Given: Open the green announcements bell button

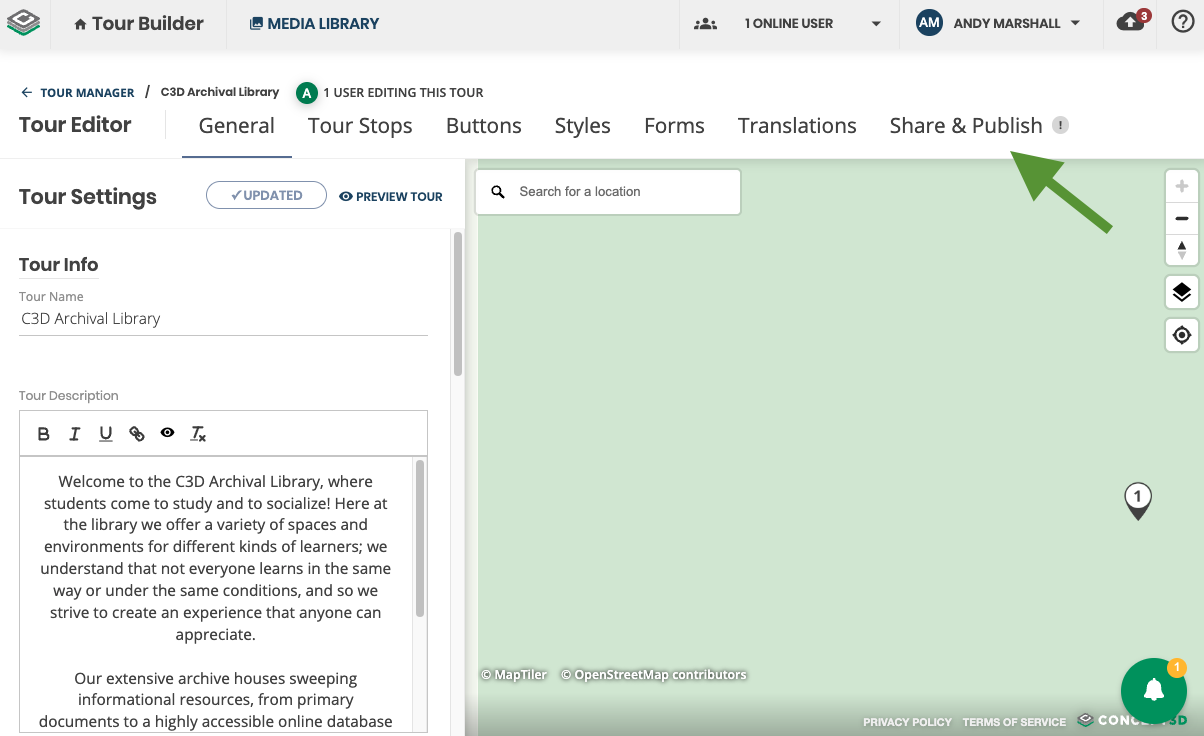Looking at the screenshot, I should click(x=1153, y=691).
